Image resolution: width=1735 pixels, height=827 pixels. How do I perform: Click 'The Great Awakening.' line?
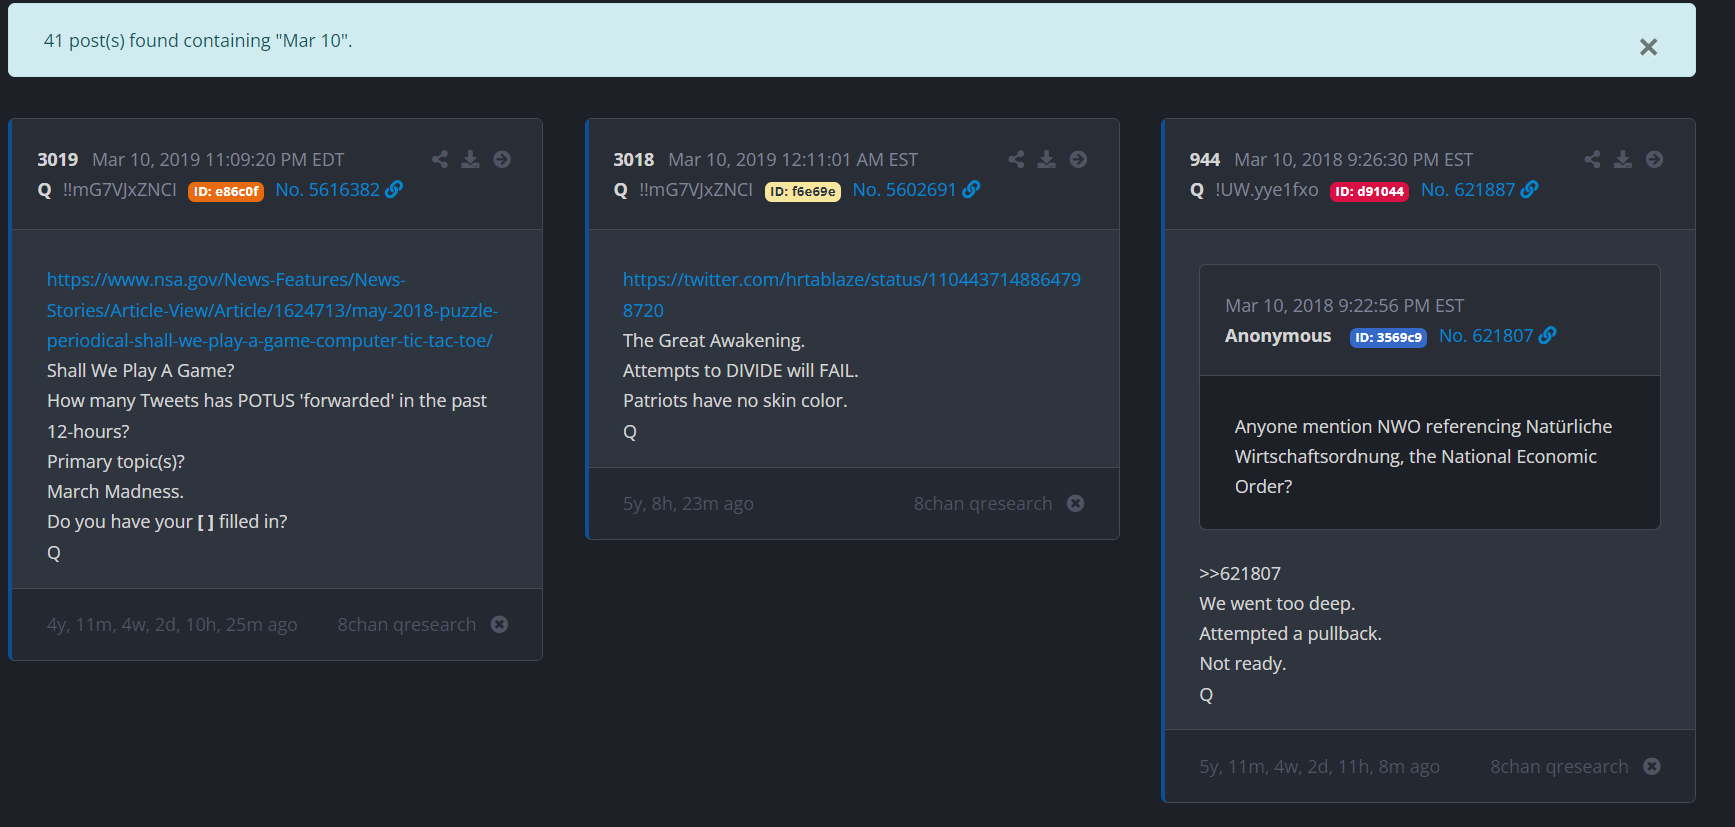click(714, 340)
